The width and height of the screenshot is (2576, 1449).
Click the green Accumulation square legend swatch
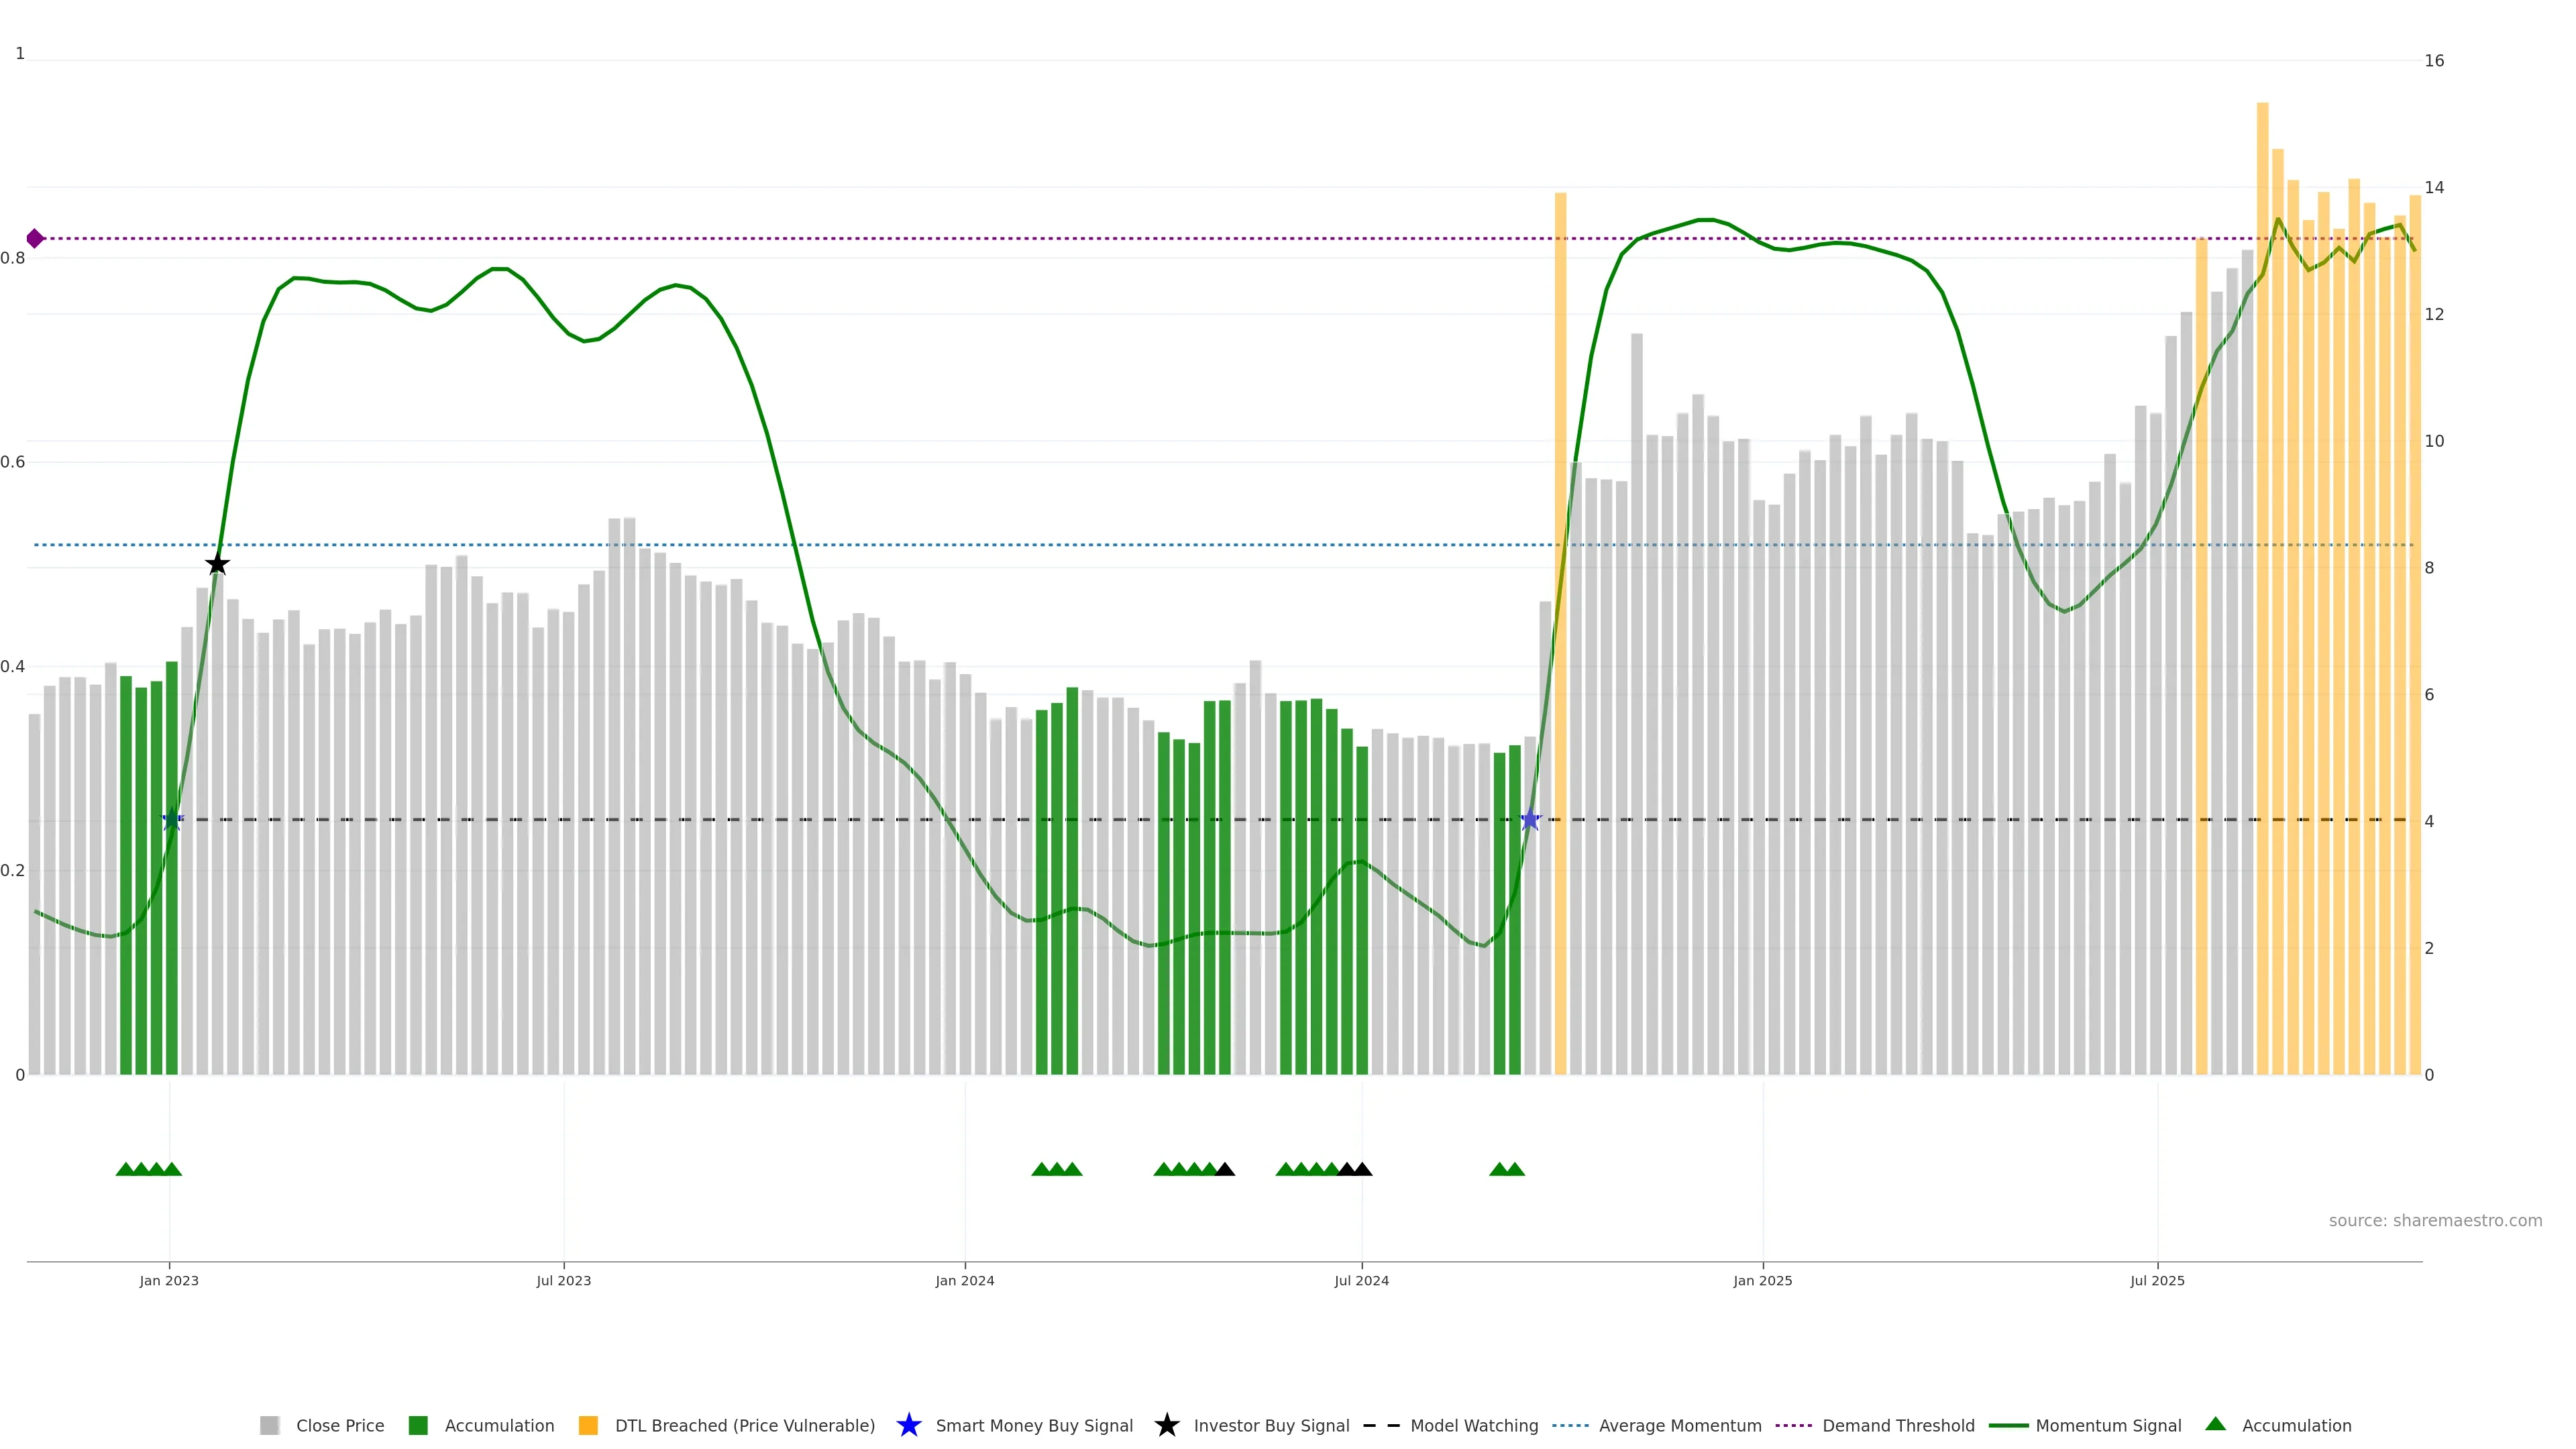(x=418, y=1425)
